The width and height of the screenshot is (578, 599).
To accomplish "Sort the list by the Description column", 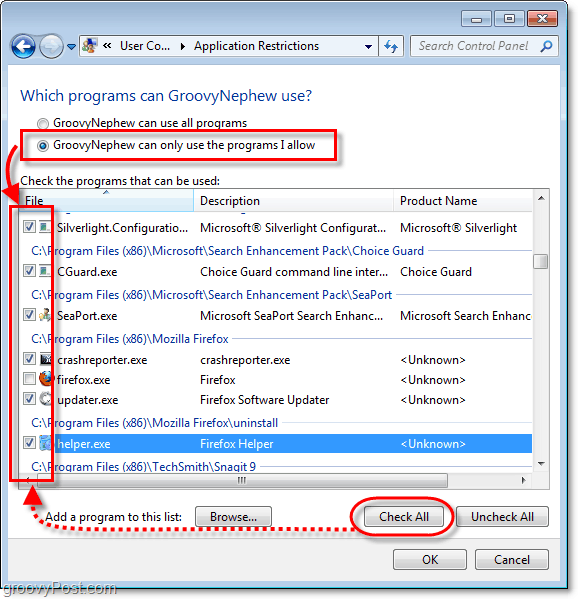I will (293, 201).
